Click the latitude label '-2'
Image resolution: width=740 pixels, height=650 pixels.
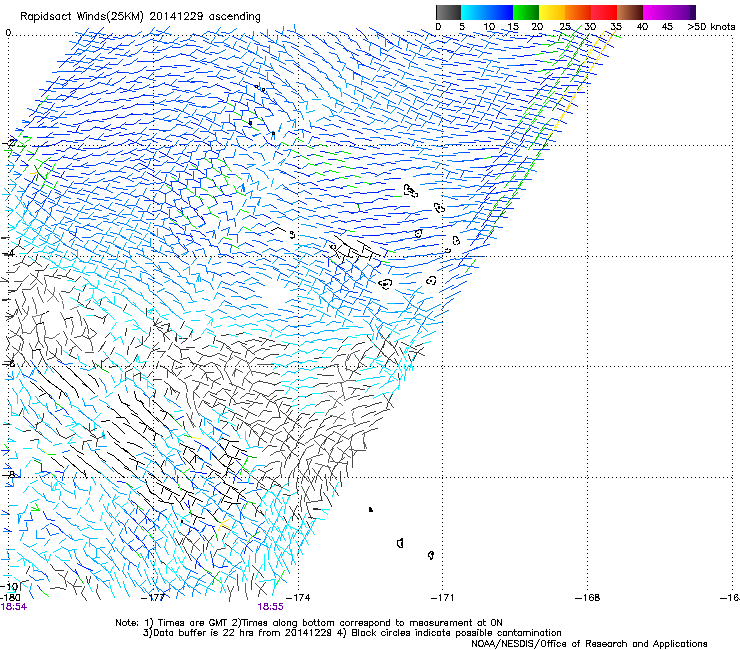click(x=11, y=143)
